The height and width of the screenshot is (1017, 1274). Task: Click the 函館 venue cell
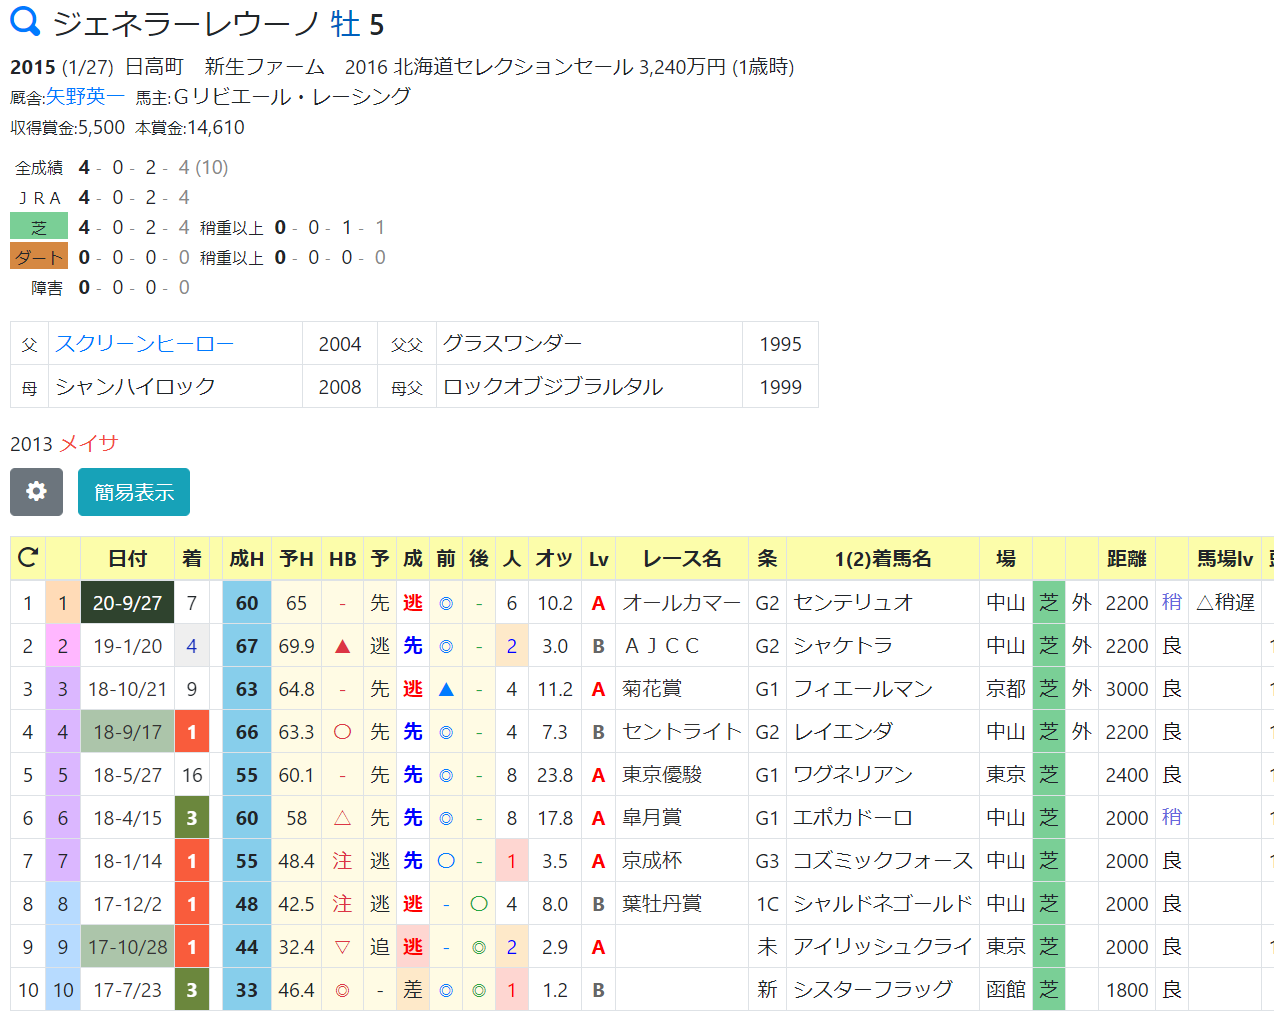click(1006, 989)
